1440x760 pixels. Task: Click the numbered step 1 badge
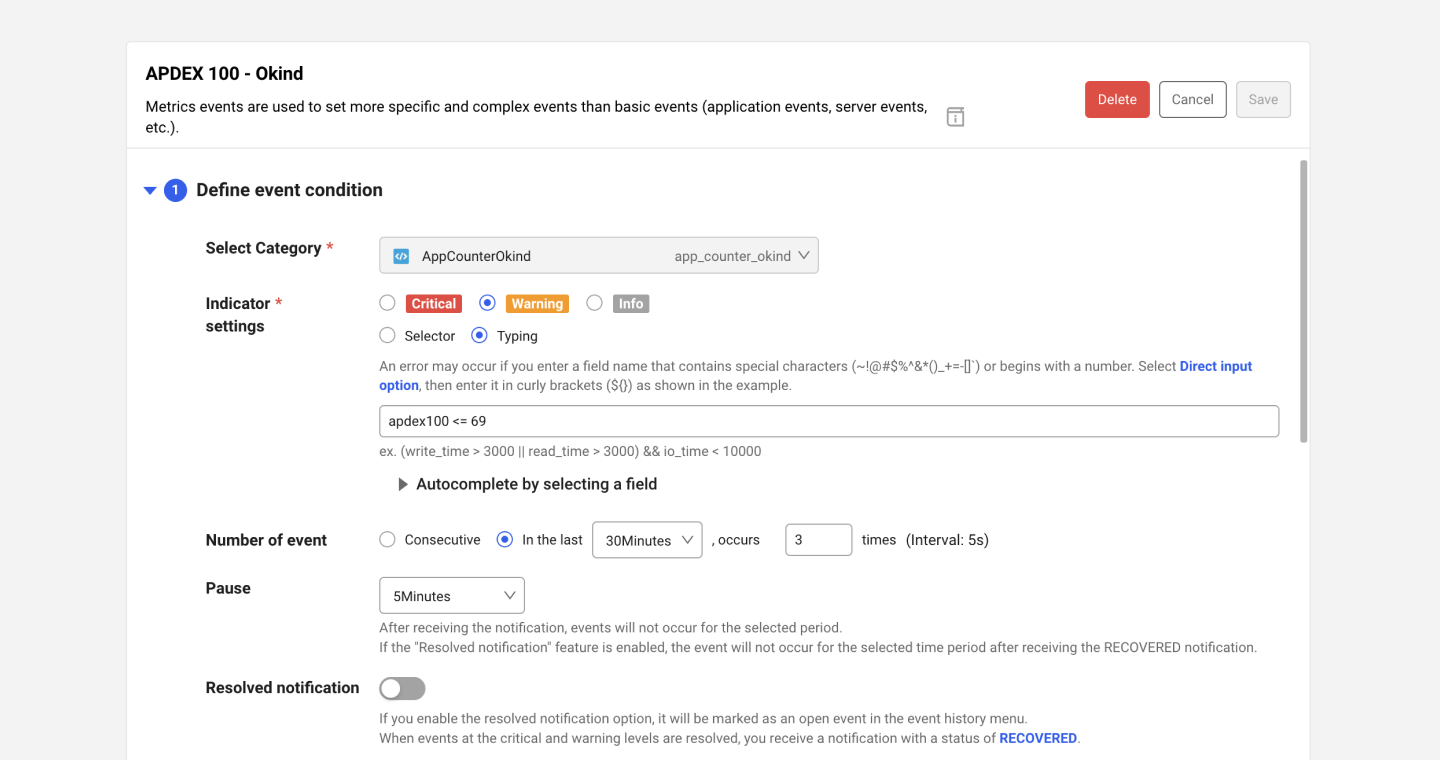click(x=174, y=189)
